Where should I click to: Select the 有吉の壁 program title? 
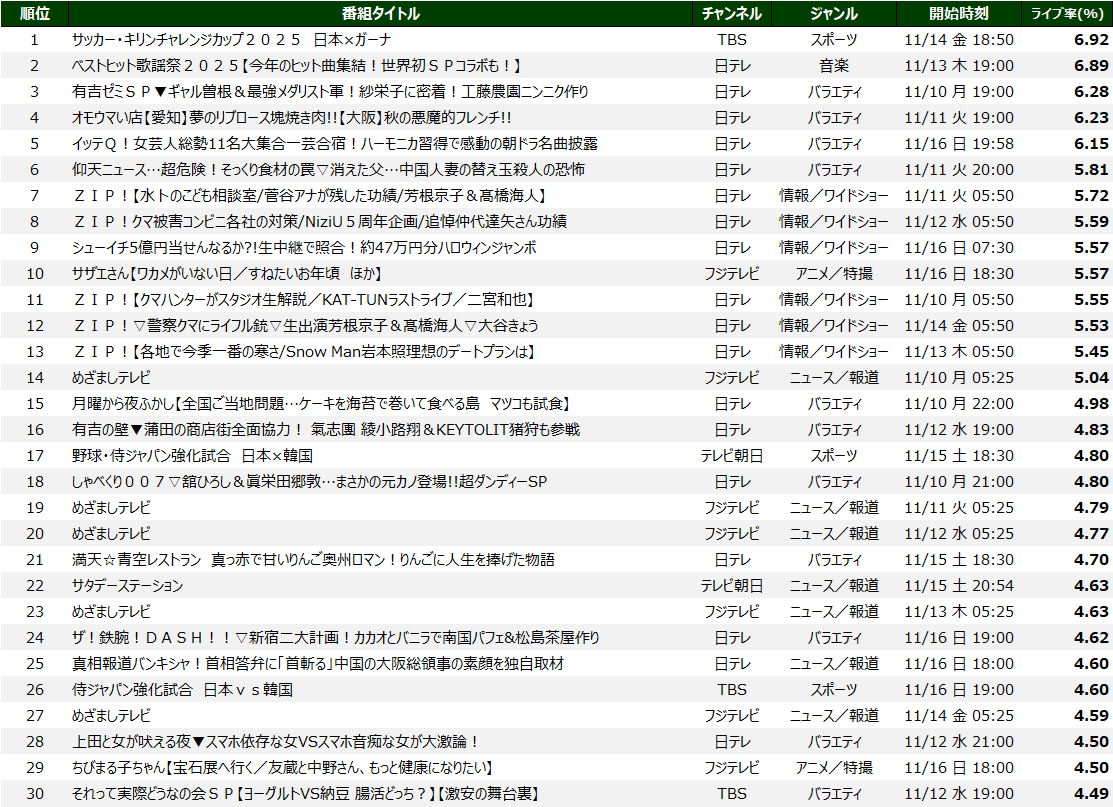click(325, 429)
